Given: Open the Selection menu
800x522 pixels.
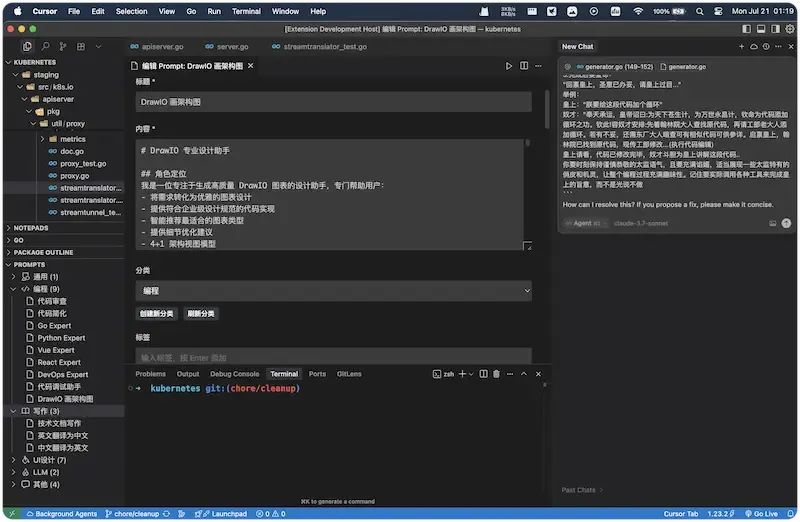Looking at the screenshot, I should [131, 11].
